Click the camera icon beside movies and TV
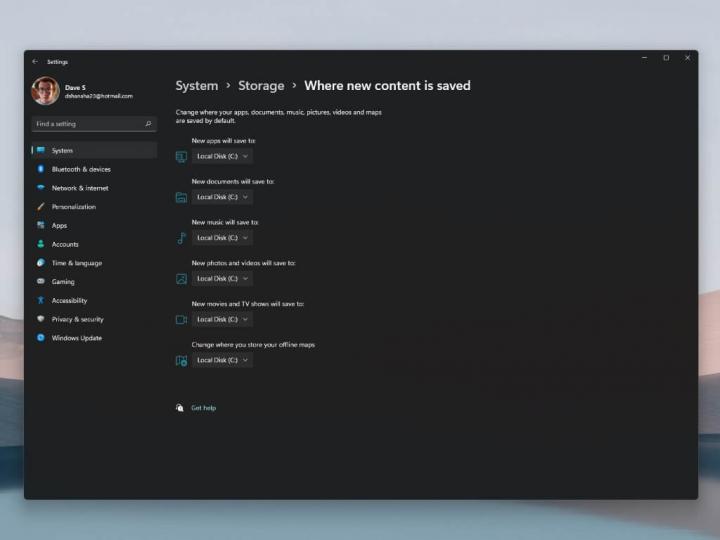This screenshot has height=540, width=720. [x=181, y=320]
